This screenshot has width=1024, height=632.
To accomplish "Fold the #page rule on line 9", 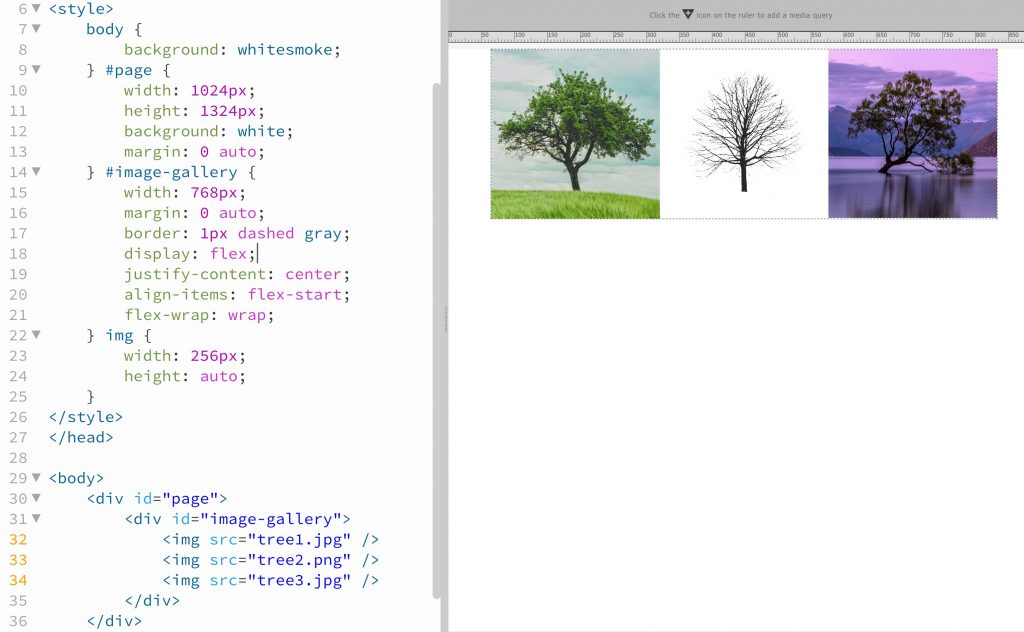I will [x=37, y=69].
